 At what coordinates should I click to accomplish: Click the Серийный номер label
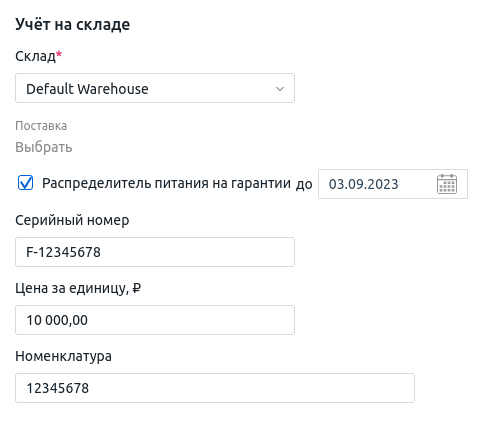click(x=72, y=220)
